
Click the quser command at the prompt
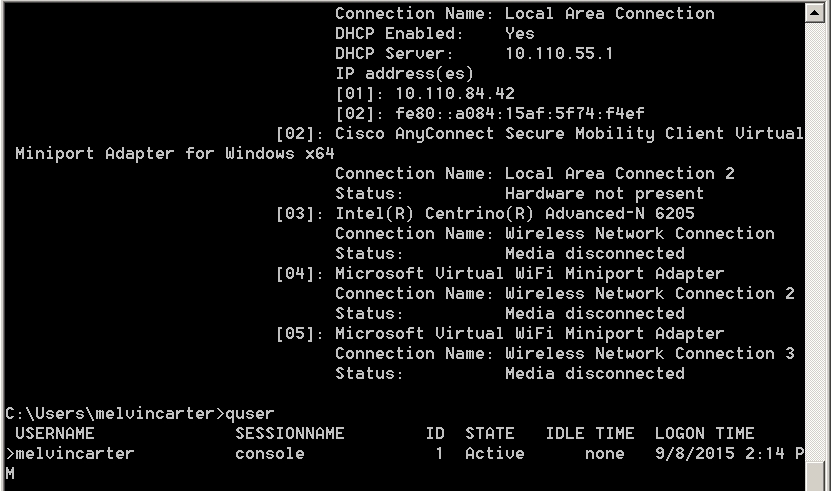click(x=250, y=414)
